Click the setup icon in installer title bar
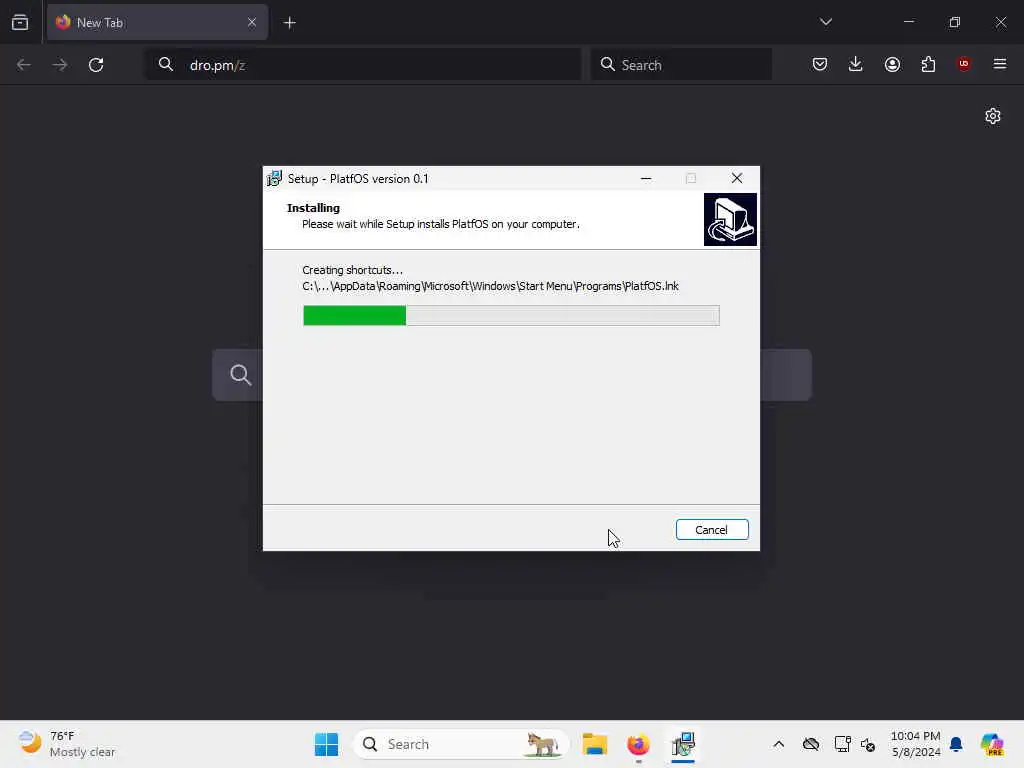Screen dimensions: 1024x768 pos(274,178)
